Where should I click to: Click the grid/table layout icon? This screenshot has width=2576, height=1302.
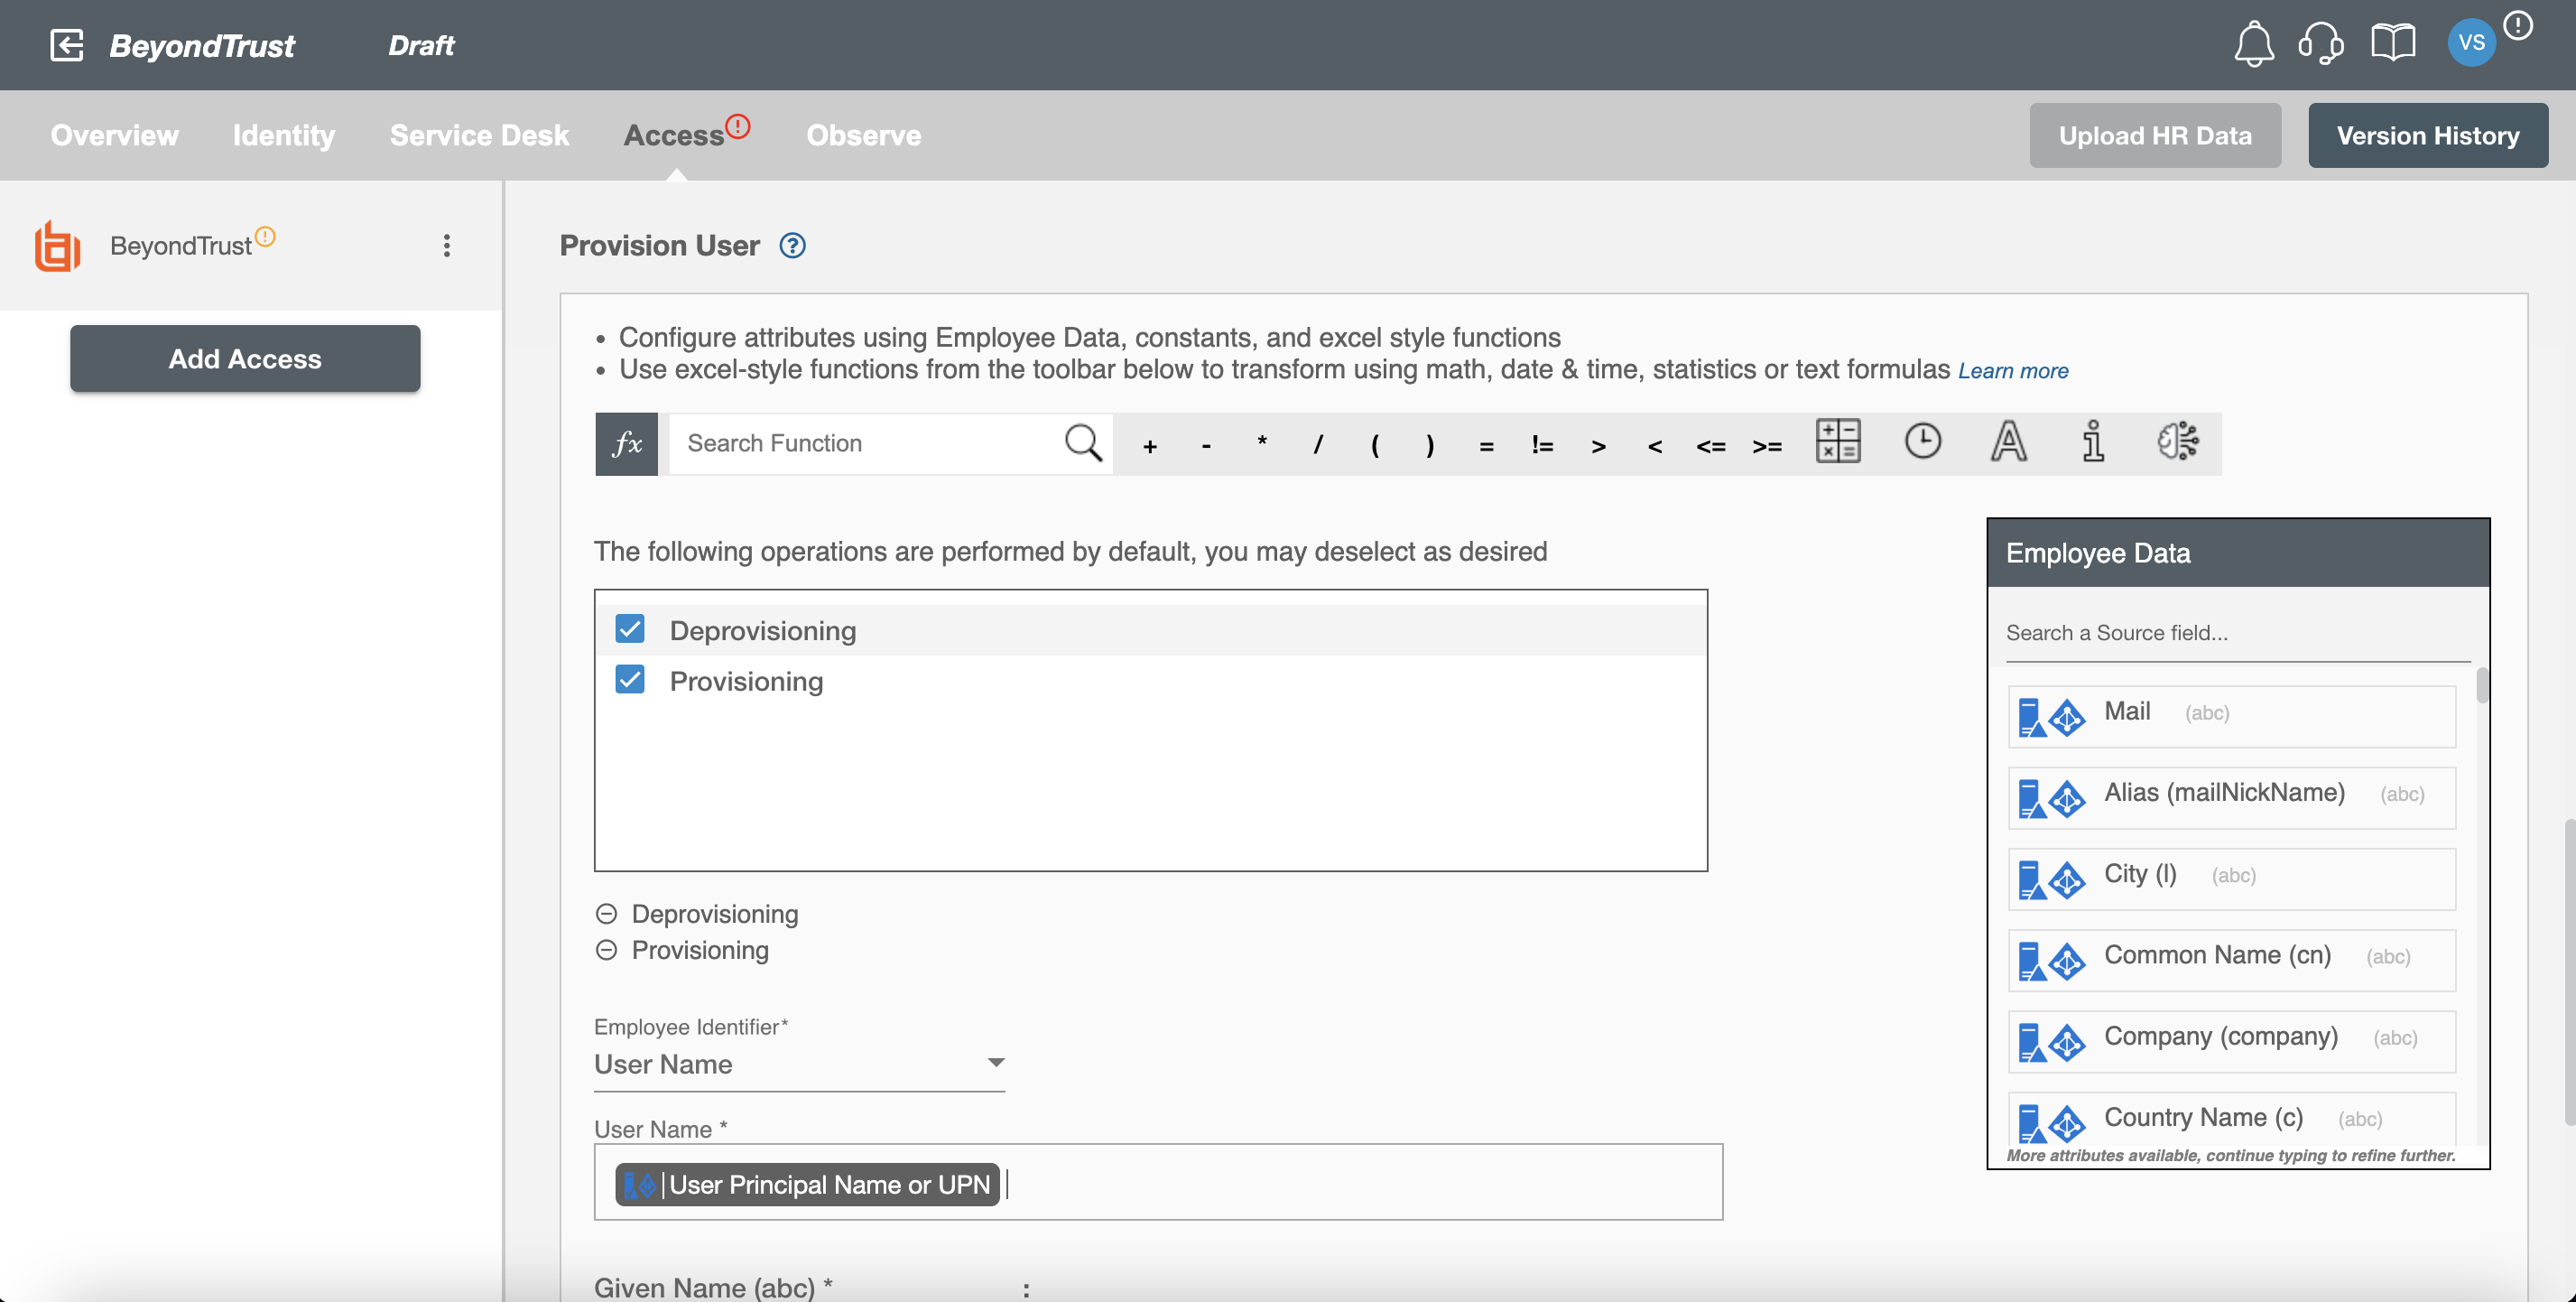(1838, 440)
